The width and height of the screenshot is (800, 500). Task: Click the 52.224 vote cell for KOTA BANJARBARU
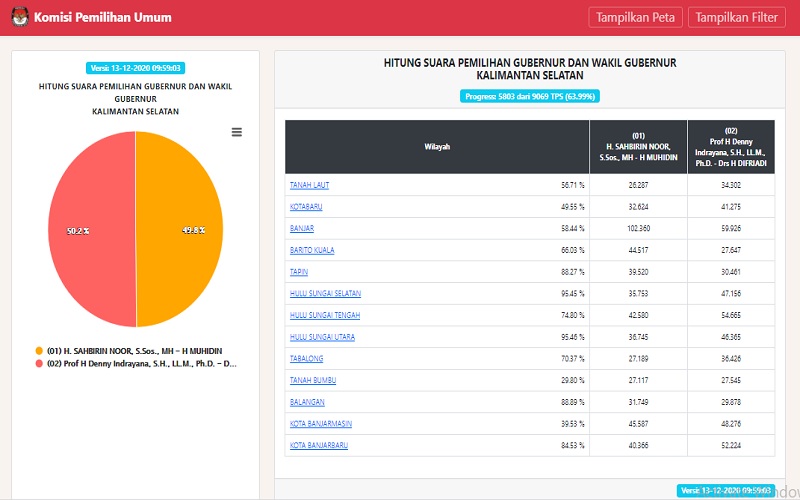pos(731,445)
